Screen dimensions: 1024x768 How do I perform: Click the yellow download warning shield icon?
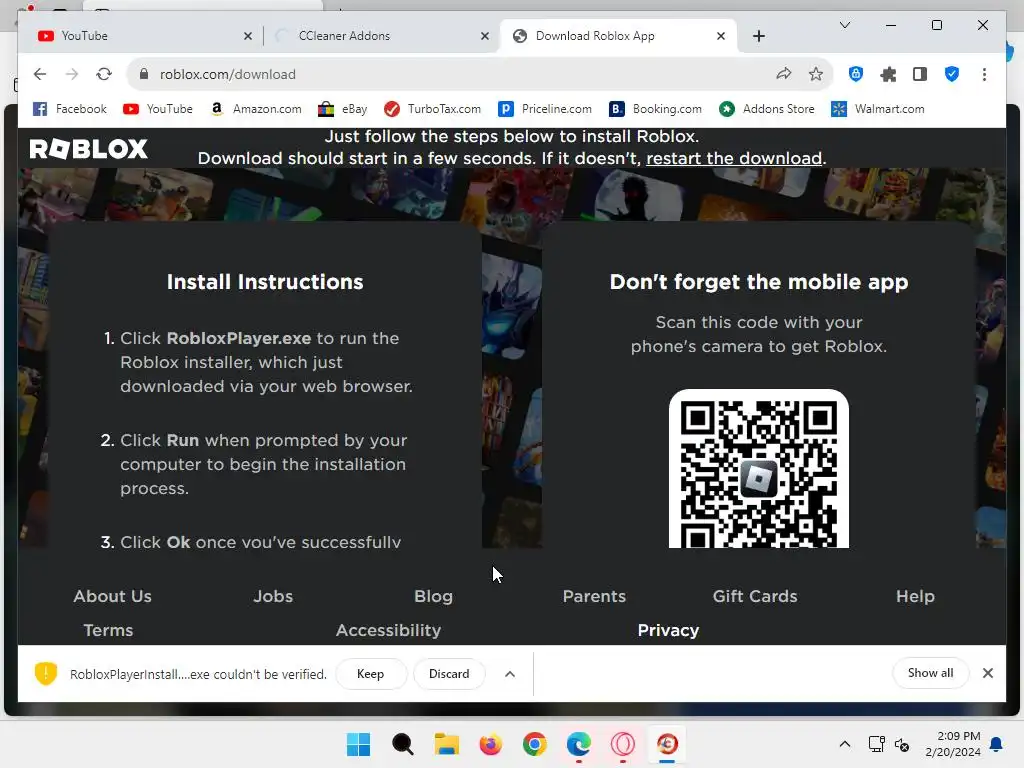pyautogui.click(x=46, y=673)
